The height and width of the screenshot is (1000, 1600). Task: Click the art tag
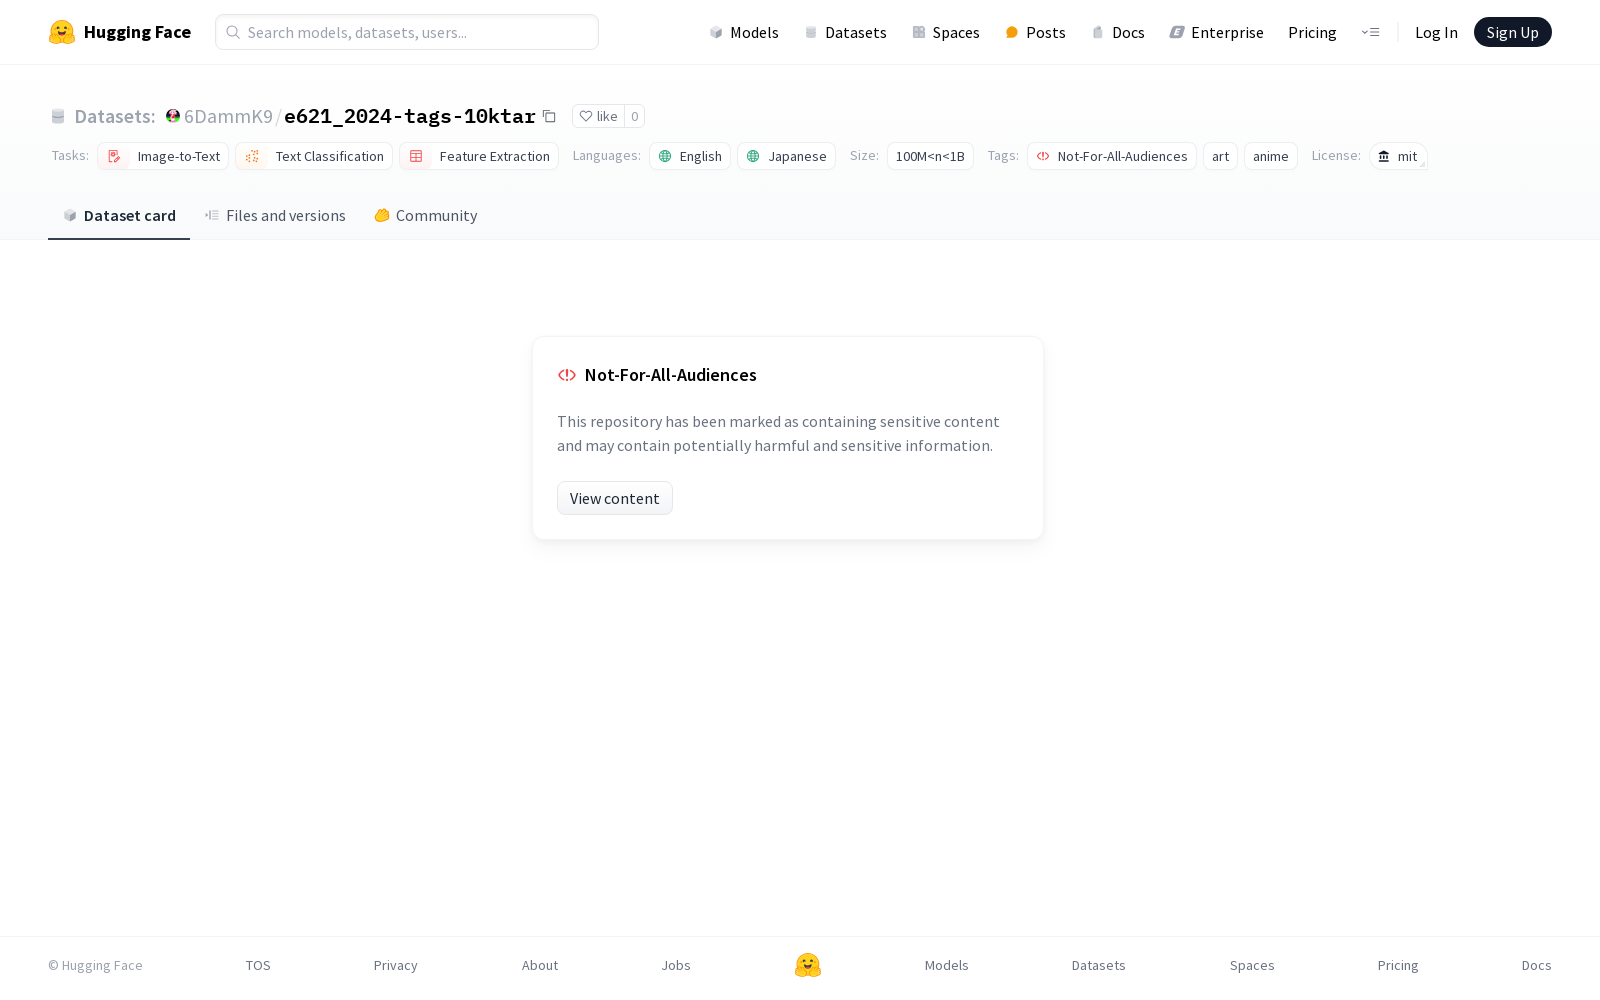pyautogui.click(x=1220, y=156)
